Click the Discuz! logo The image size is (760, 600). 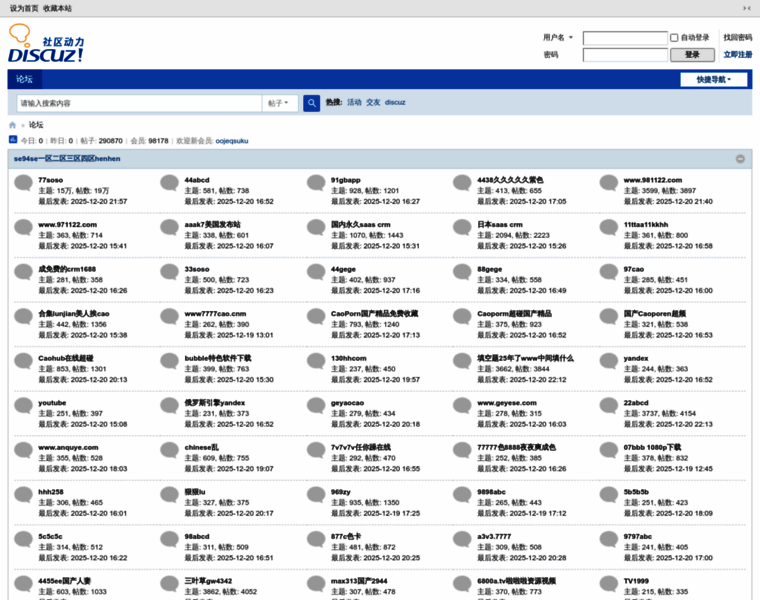[x=46, y=43]
